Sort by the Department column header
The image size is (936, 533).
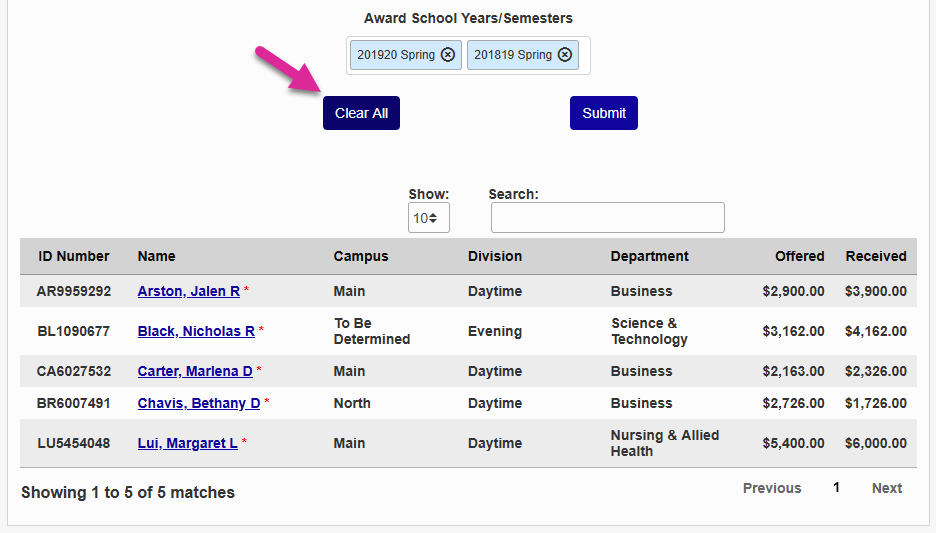point(650,256)
